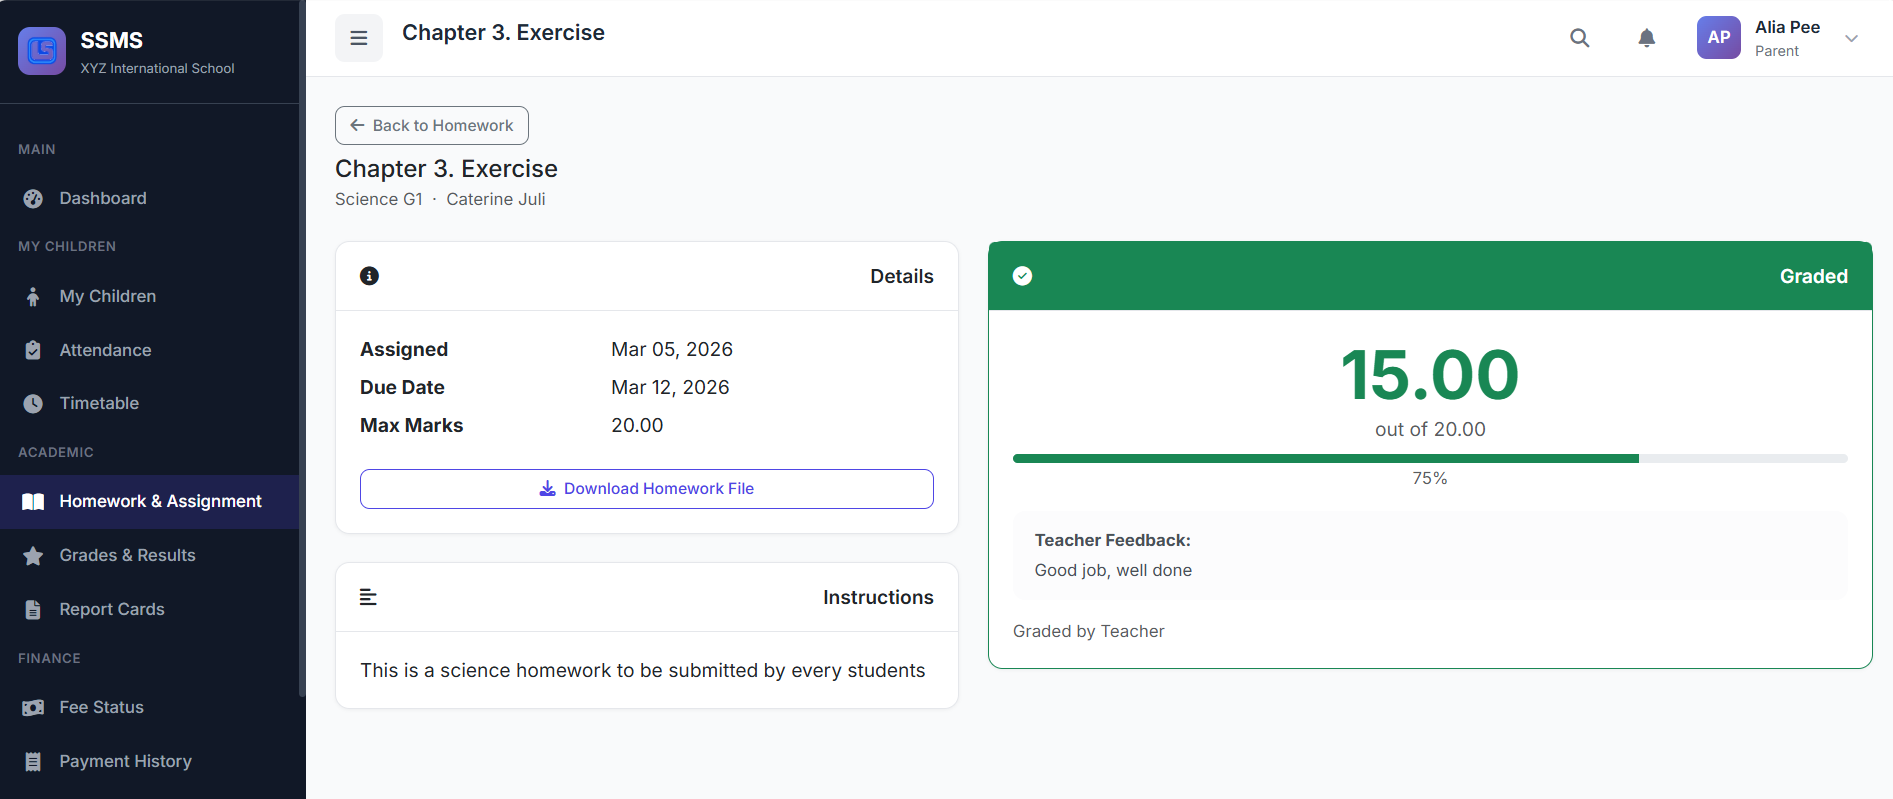Click the Instructions text-lines icon

click(x=368, y=597)
